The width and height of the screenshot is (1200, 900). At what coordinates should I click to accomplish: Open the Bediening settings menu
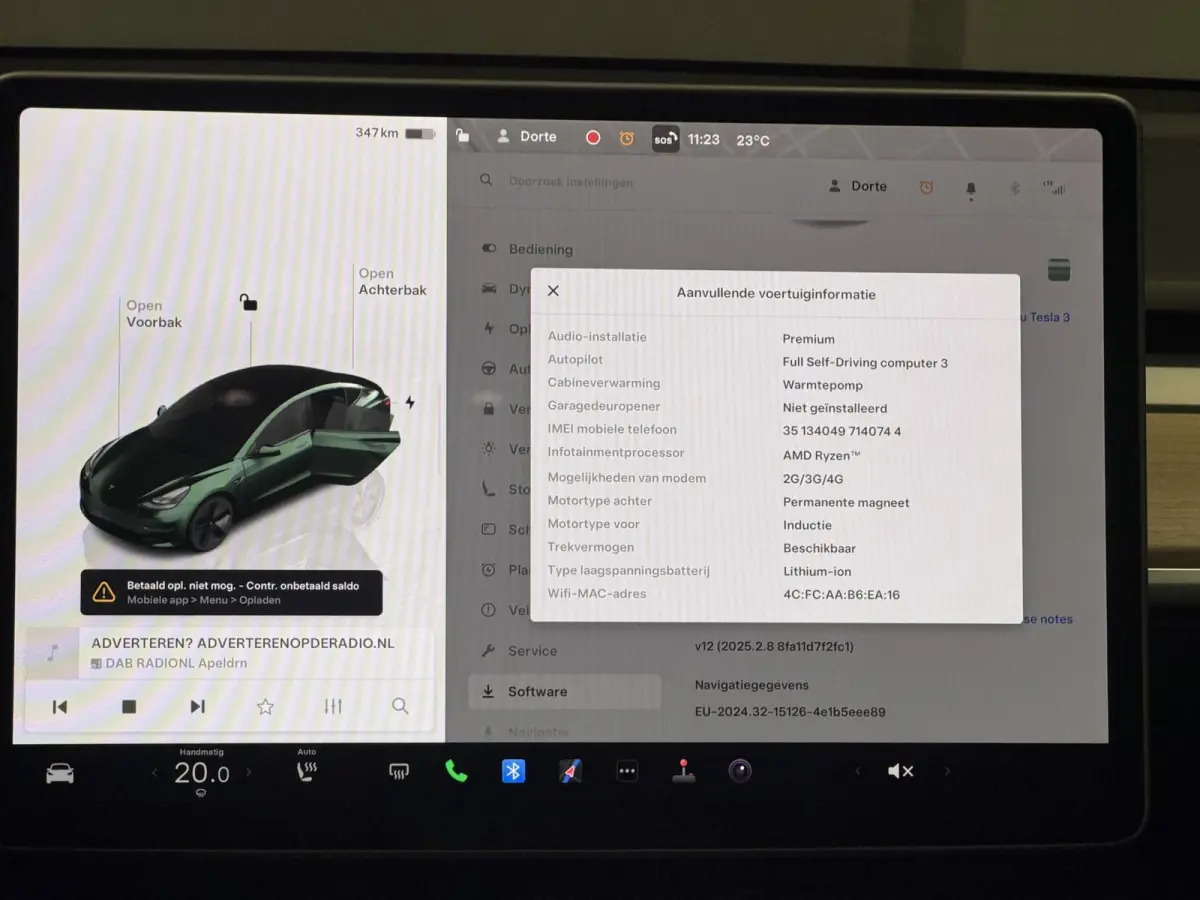click(x=528, y=249)
